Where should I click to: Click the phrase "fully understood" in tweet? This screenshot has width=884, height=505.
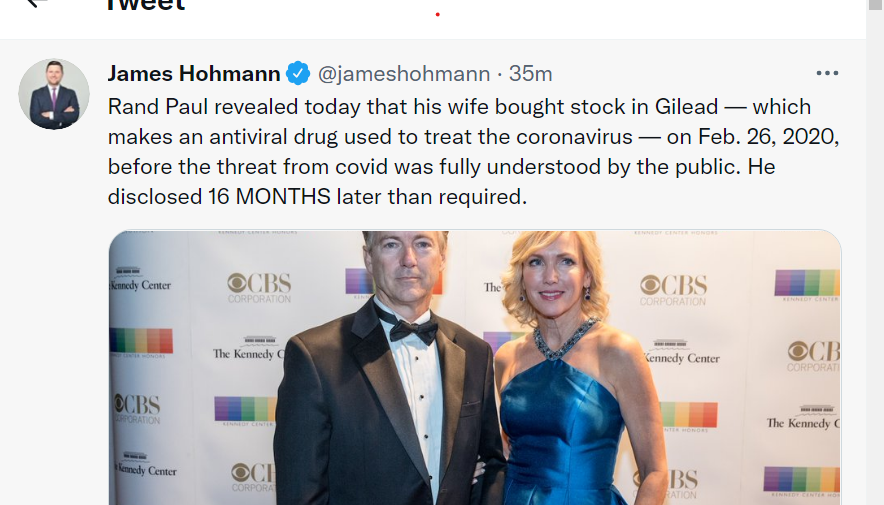point(495,166)
